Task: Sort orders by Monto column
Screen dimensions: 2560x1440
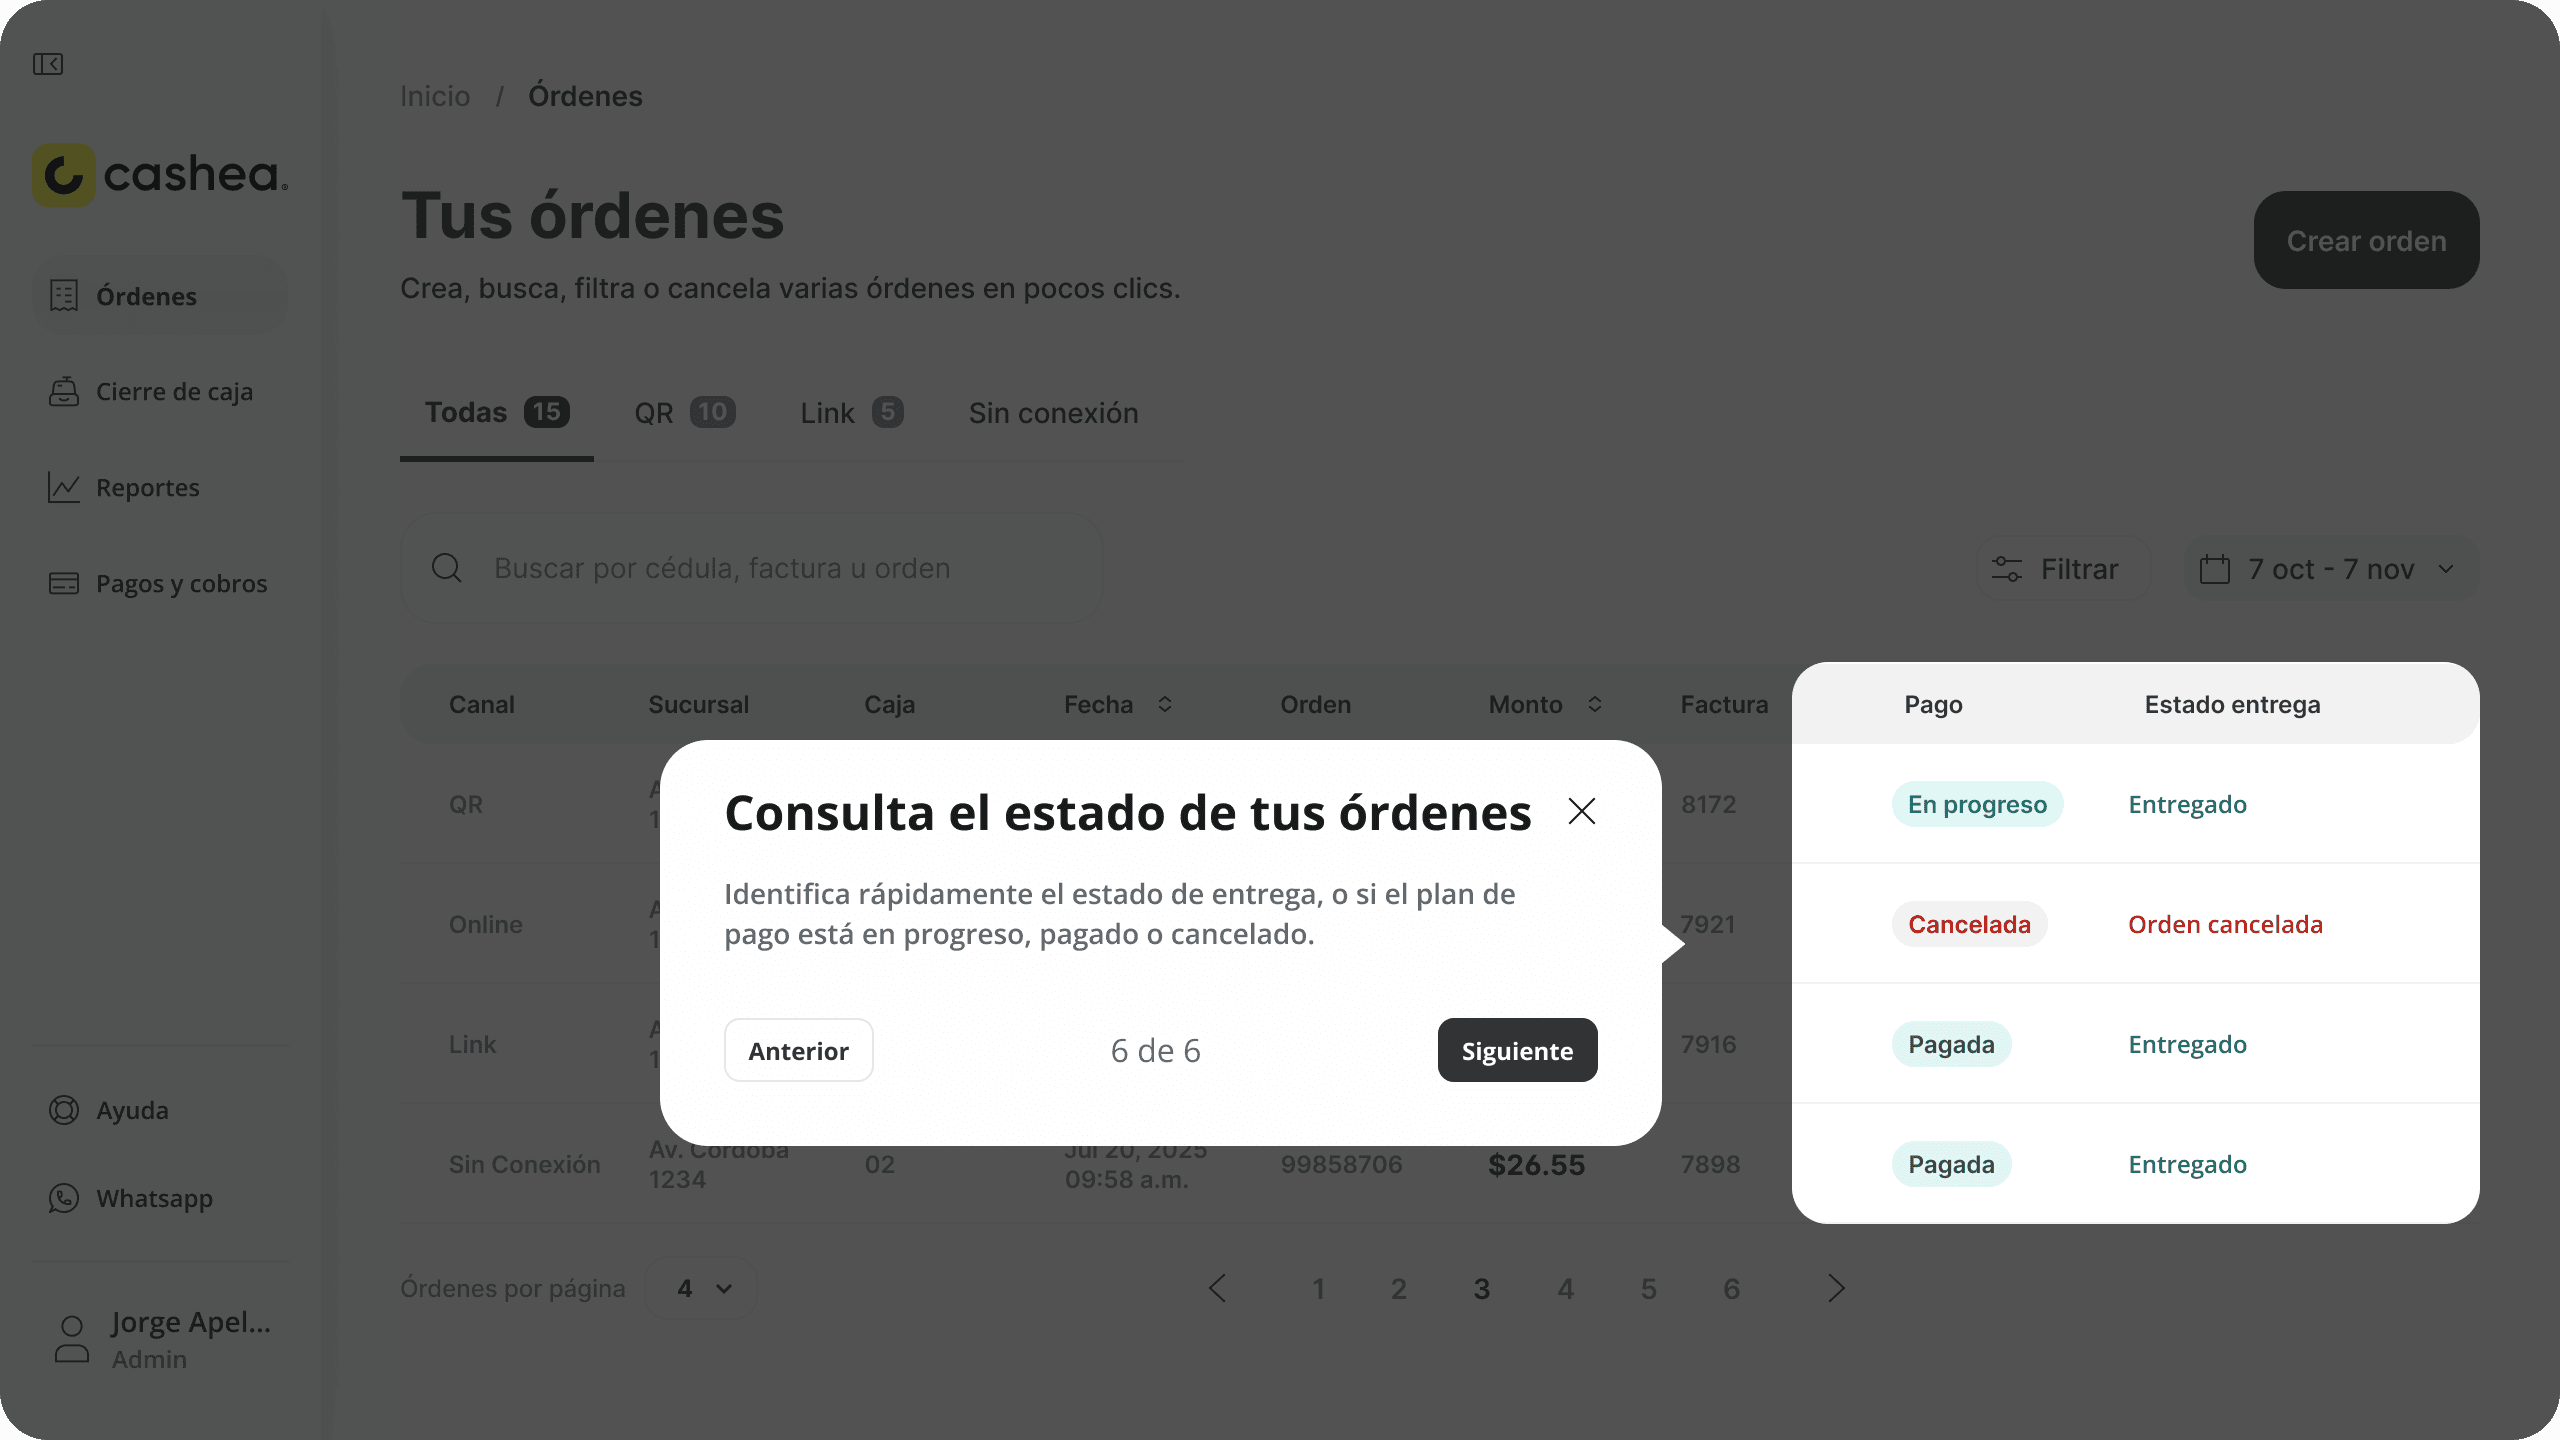Action: (x=1594, y=705)
